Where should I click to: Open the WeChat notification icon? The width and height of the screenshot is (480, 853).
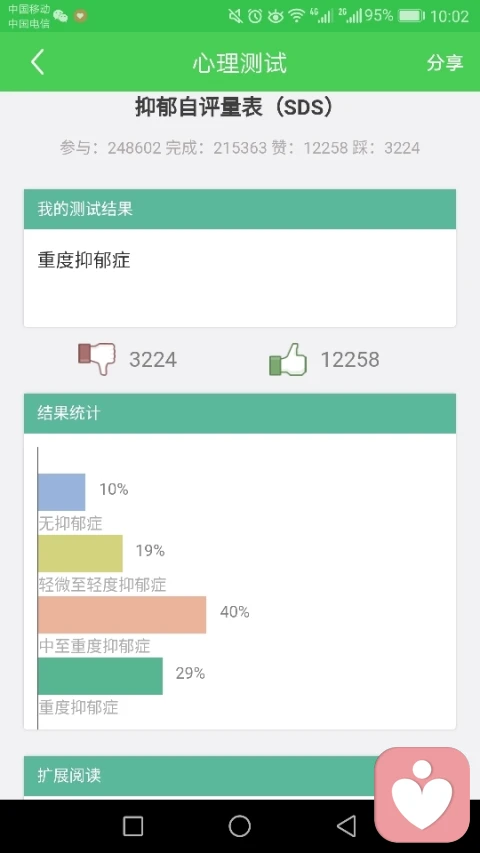pyautogui.click(x=60, y=16)
